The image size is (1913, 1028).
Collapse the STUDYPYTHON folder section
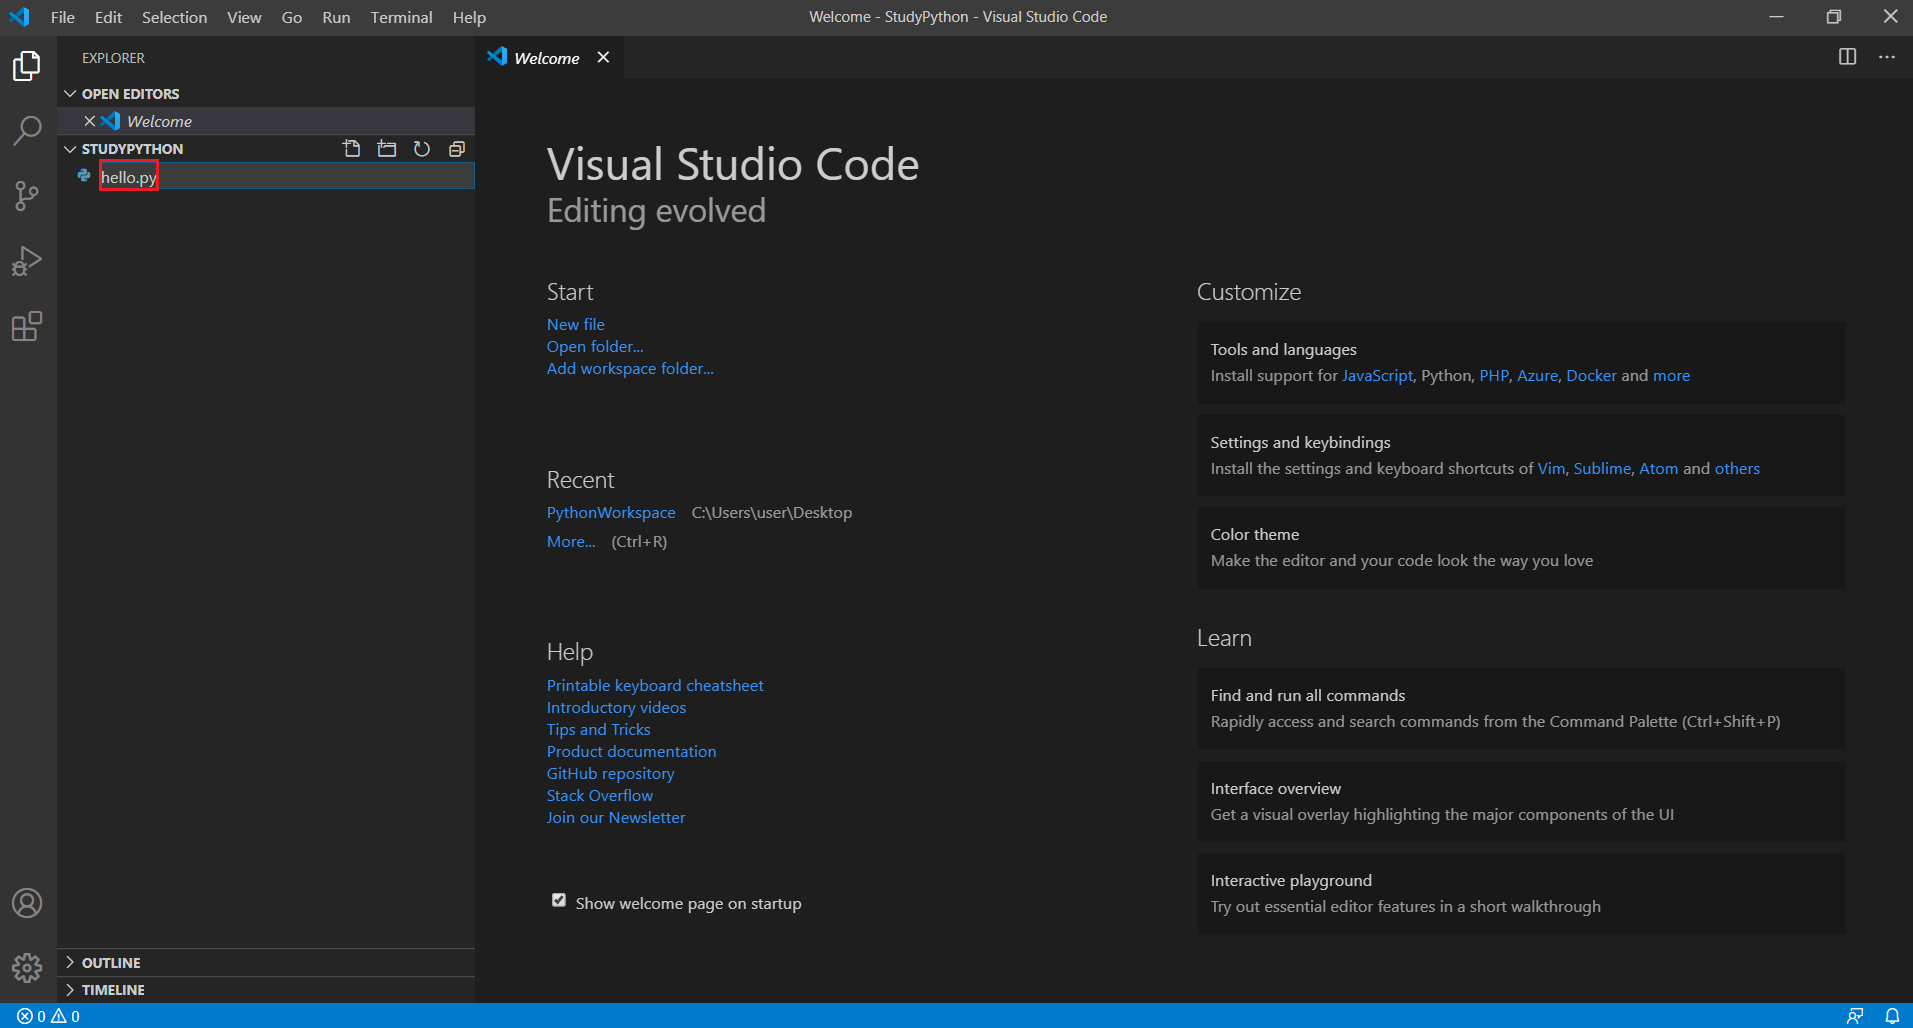click(70, 149)
